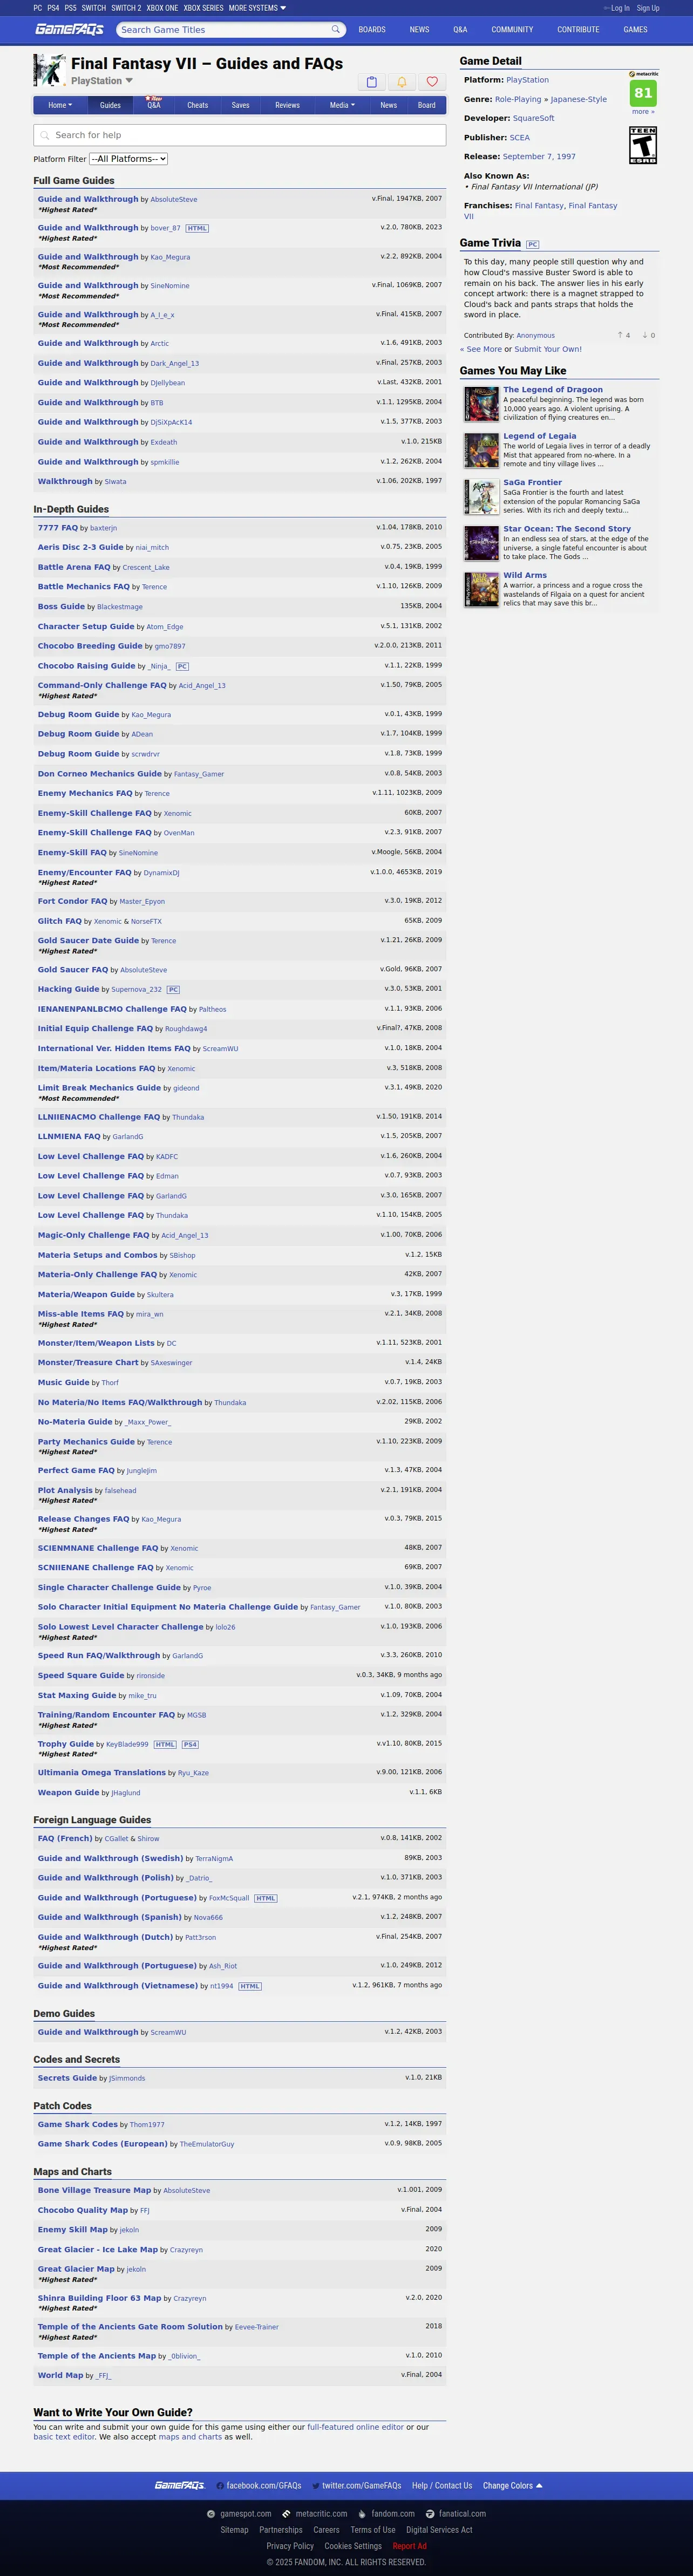Click PC badge on Hacking Guide row
Image resolution: width=693 pixels, height=2576 pixels.
tap(173, 989)
